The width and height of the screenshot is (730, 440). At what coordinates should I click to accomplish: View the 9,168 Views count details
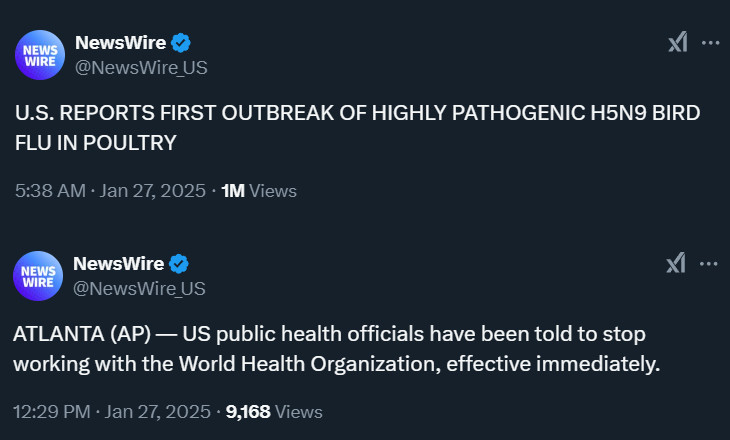[x=274, y=412]
